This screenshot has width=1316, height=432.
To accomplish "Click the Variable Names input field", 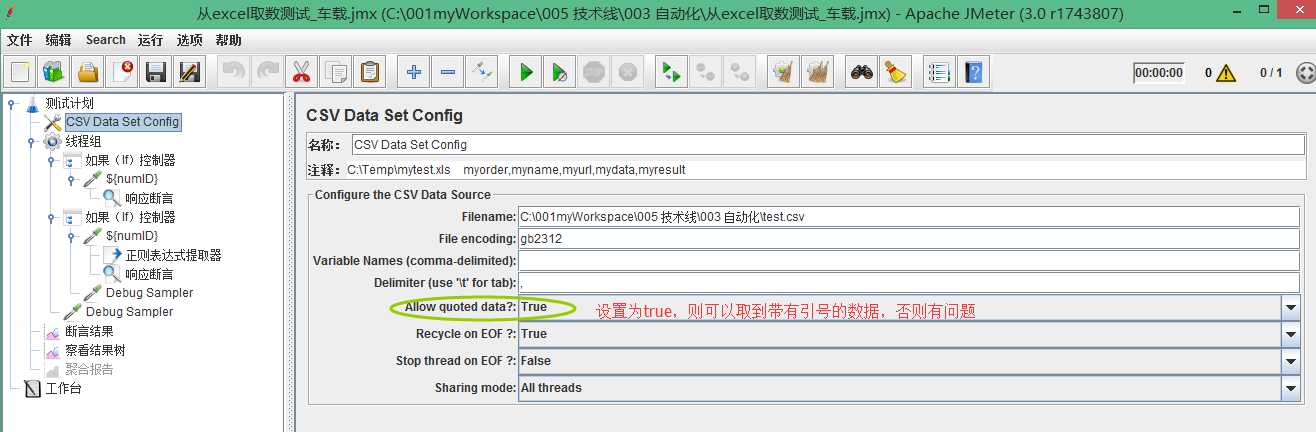I will pyautogui.click(x=910, y=260).
